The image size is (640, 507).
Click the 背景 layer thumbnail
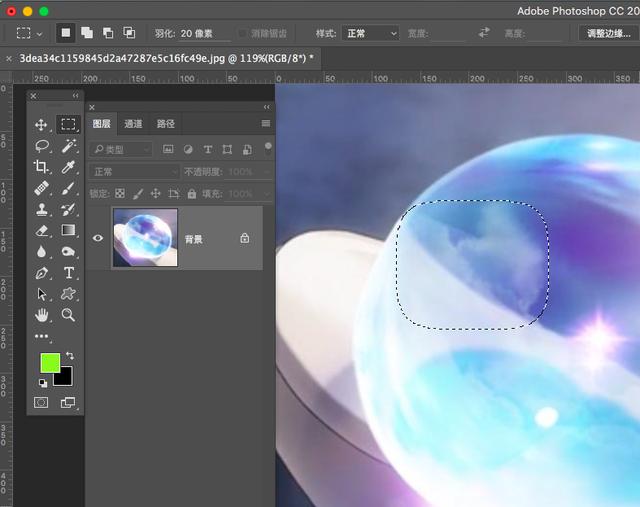pos(145,238)
